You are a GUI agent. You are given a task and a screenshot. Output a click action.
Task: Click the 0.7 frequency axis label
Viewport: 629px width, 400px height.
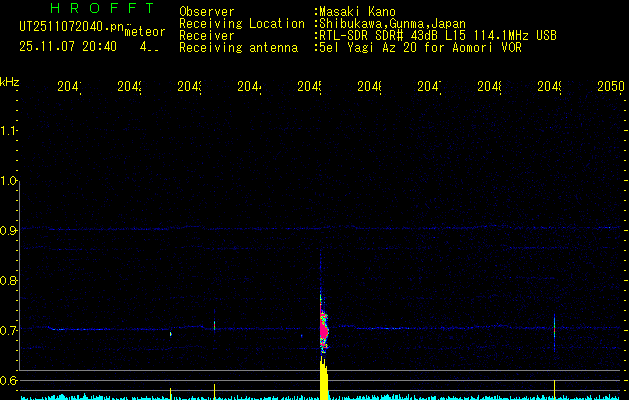tap(10, 330)
